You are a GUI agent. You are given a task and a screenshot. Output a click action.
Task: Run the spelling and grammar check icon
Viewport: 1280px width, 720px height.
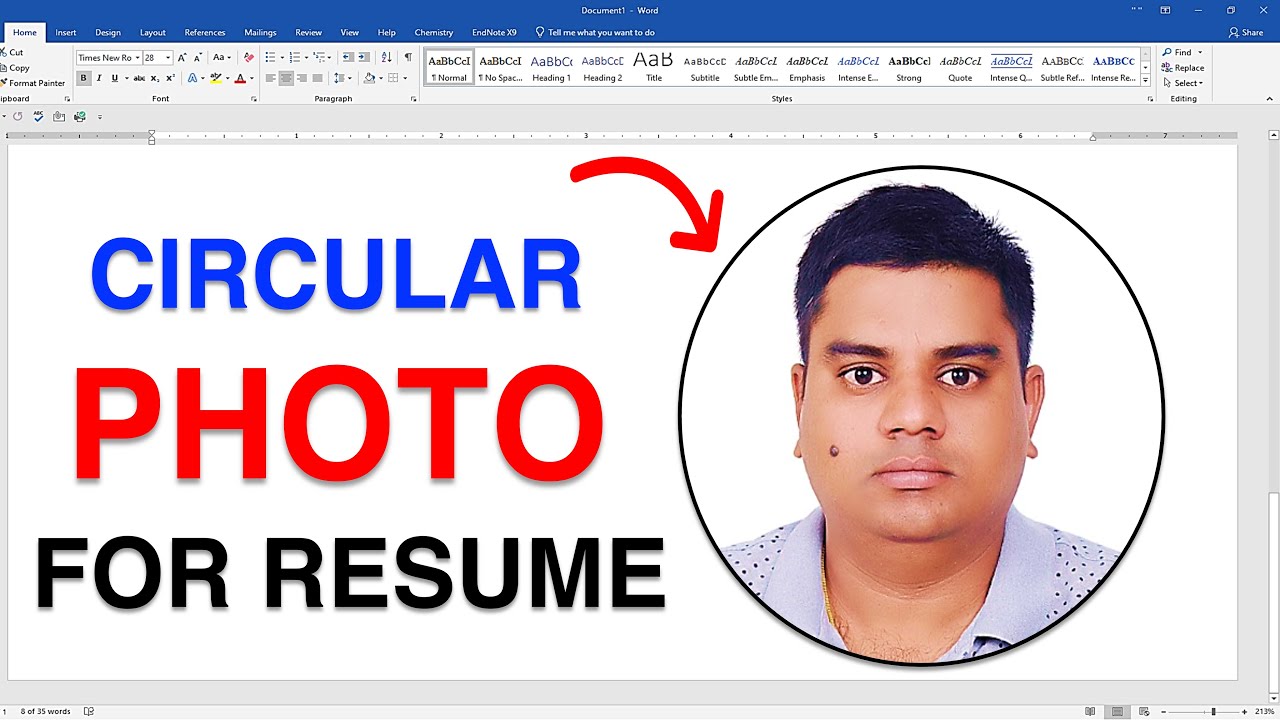click(x=38, y=116)
